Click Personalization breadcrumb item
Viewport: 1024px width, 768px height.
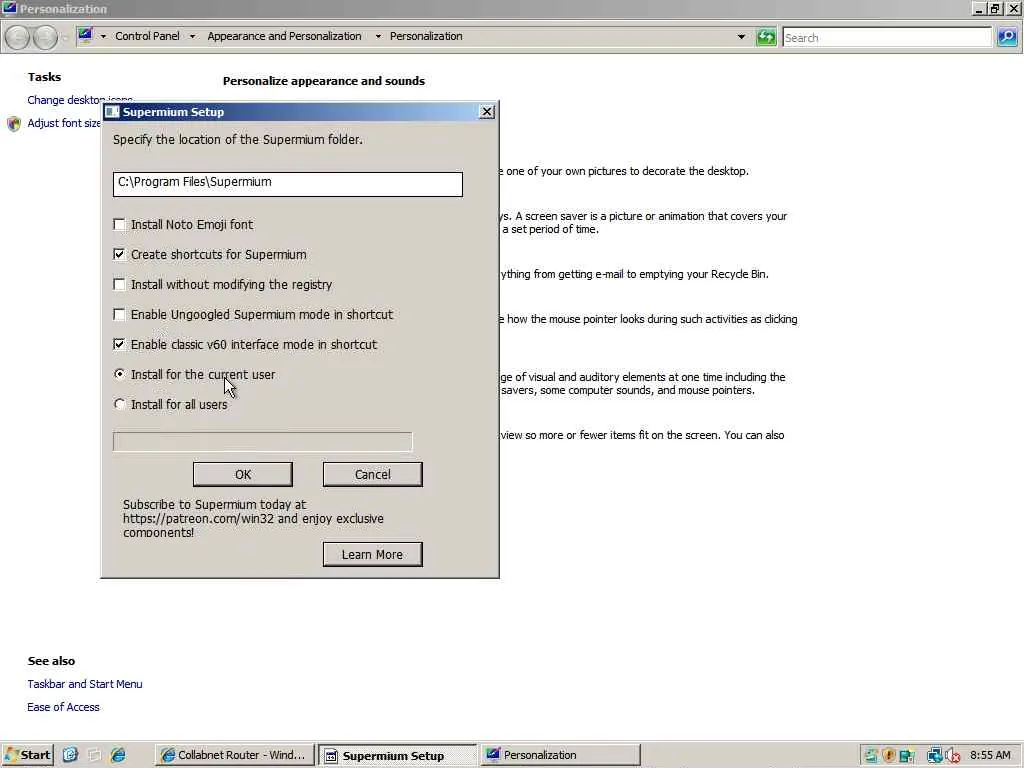426,37
